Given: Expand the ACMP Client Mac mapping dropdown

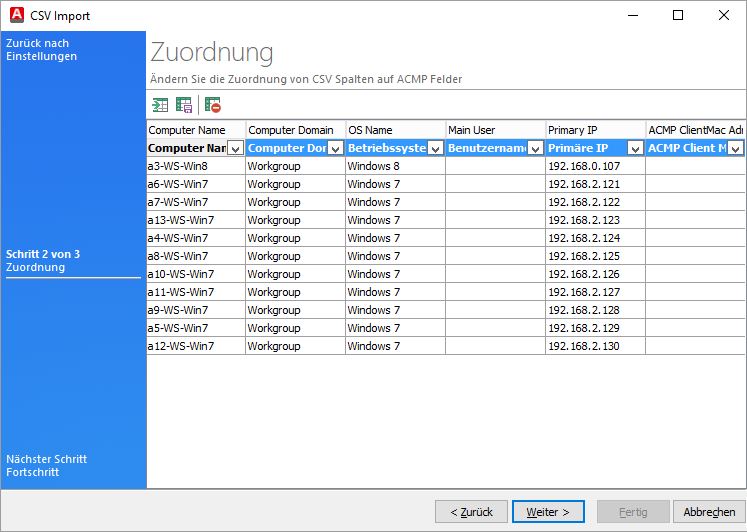Looking at the screenshot, I should coord(735,148).
